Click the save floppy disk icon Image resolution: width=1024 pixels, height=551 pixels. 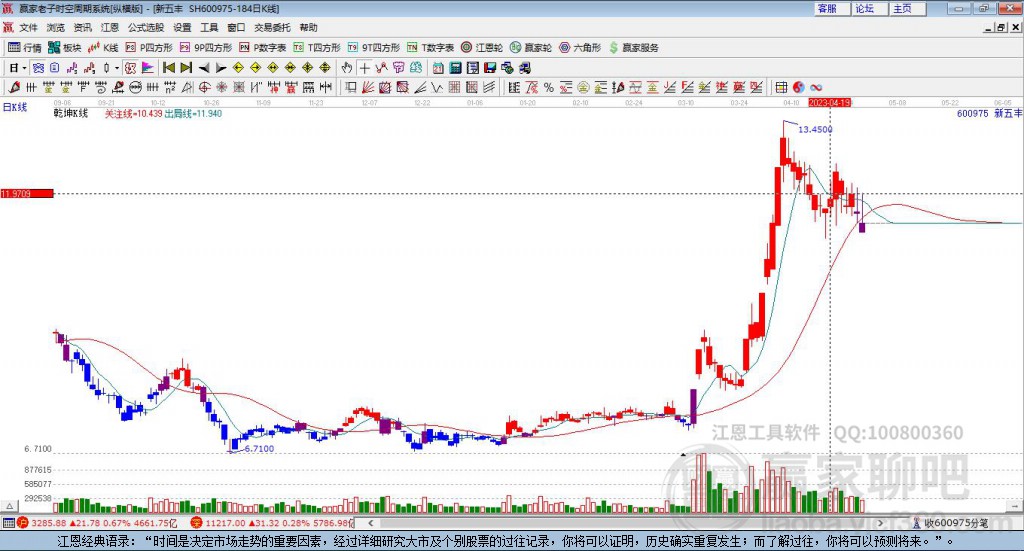point(490,68)
